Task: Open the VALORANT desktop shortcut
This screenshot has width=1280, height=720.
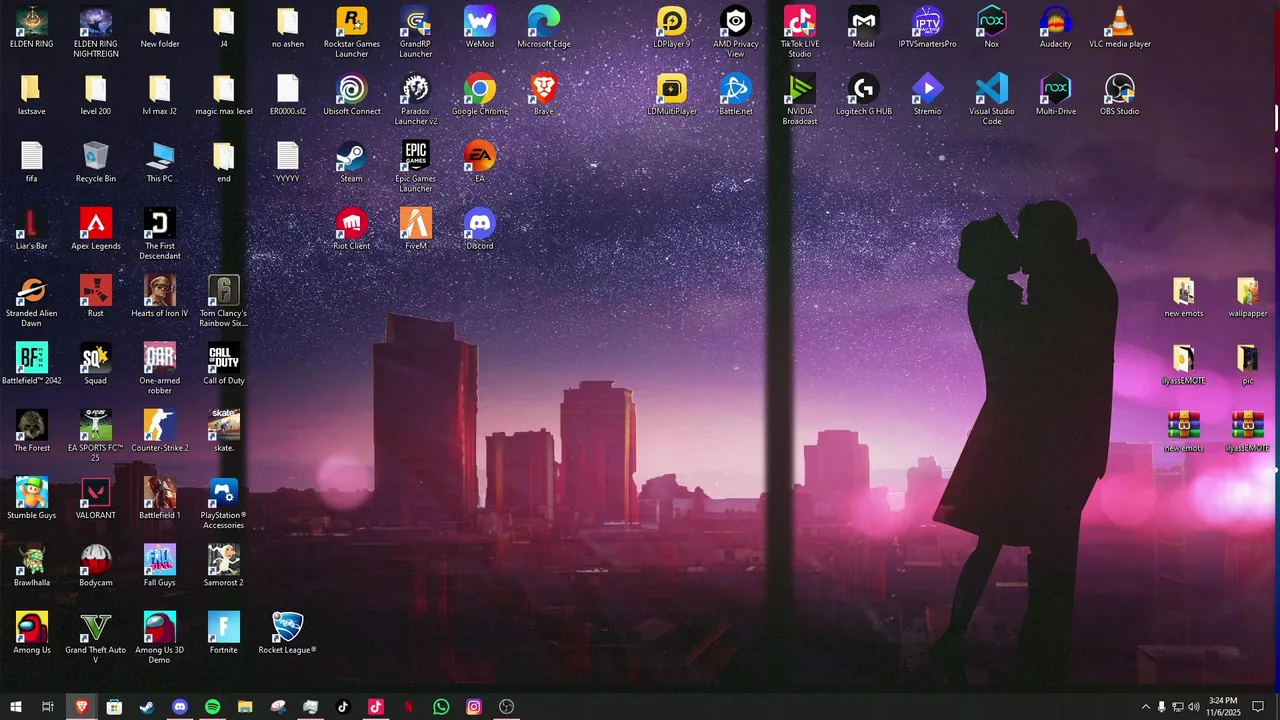Action: tap(96, 496)
